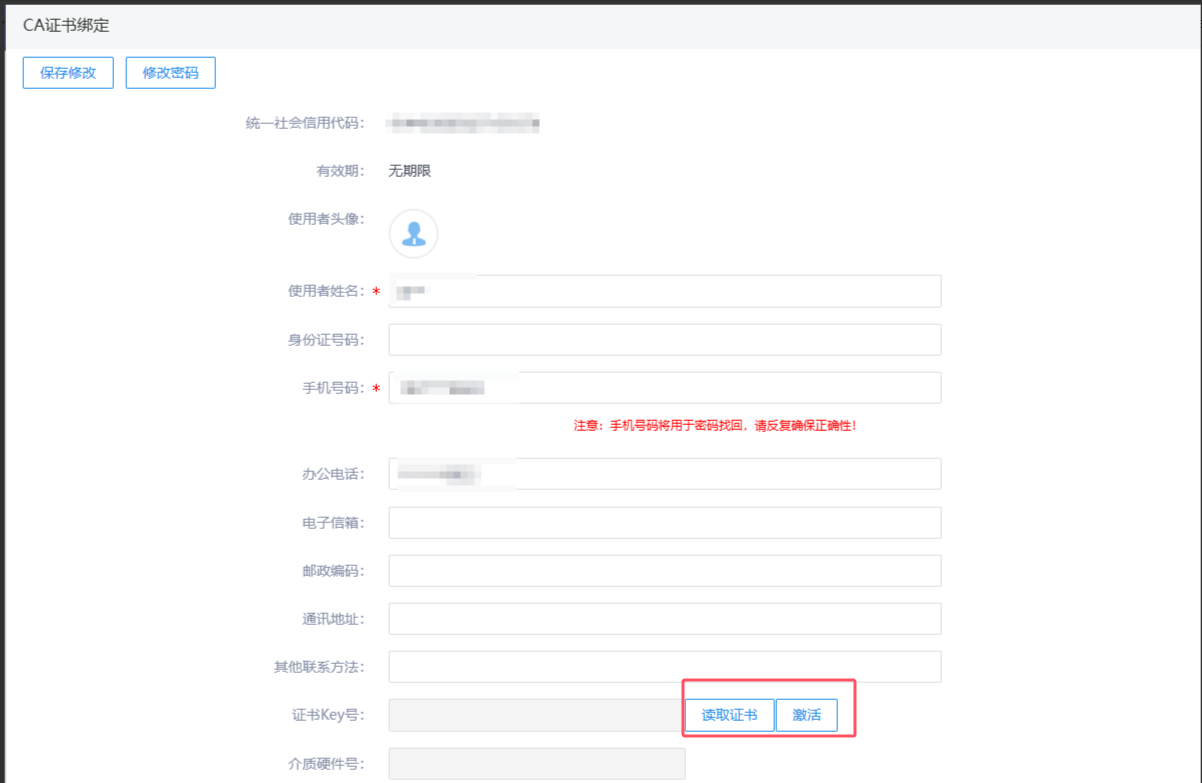Click the user avatar icon

pyautogui.click(x=413, y=234)
